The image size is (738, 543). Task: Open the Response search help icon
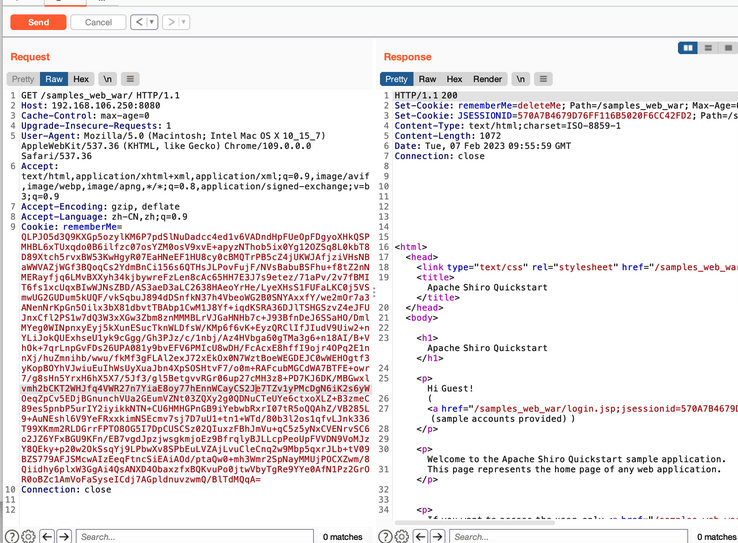[385, 536]
